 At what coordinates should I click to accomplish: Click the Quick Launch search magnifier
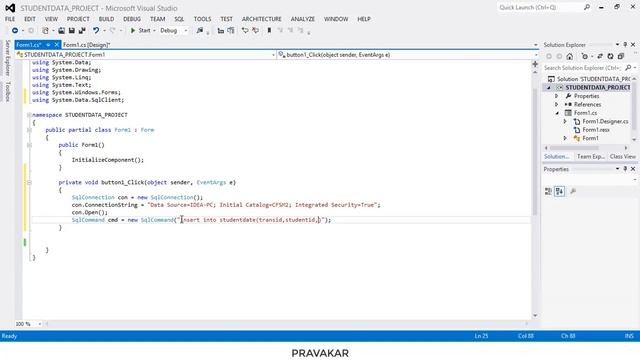[587, 7]
